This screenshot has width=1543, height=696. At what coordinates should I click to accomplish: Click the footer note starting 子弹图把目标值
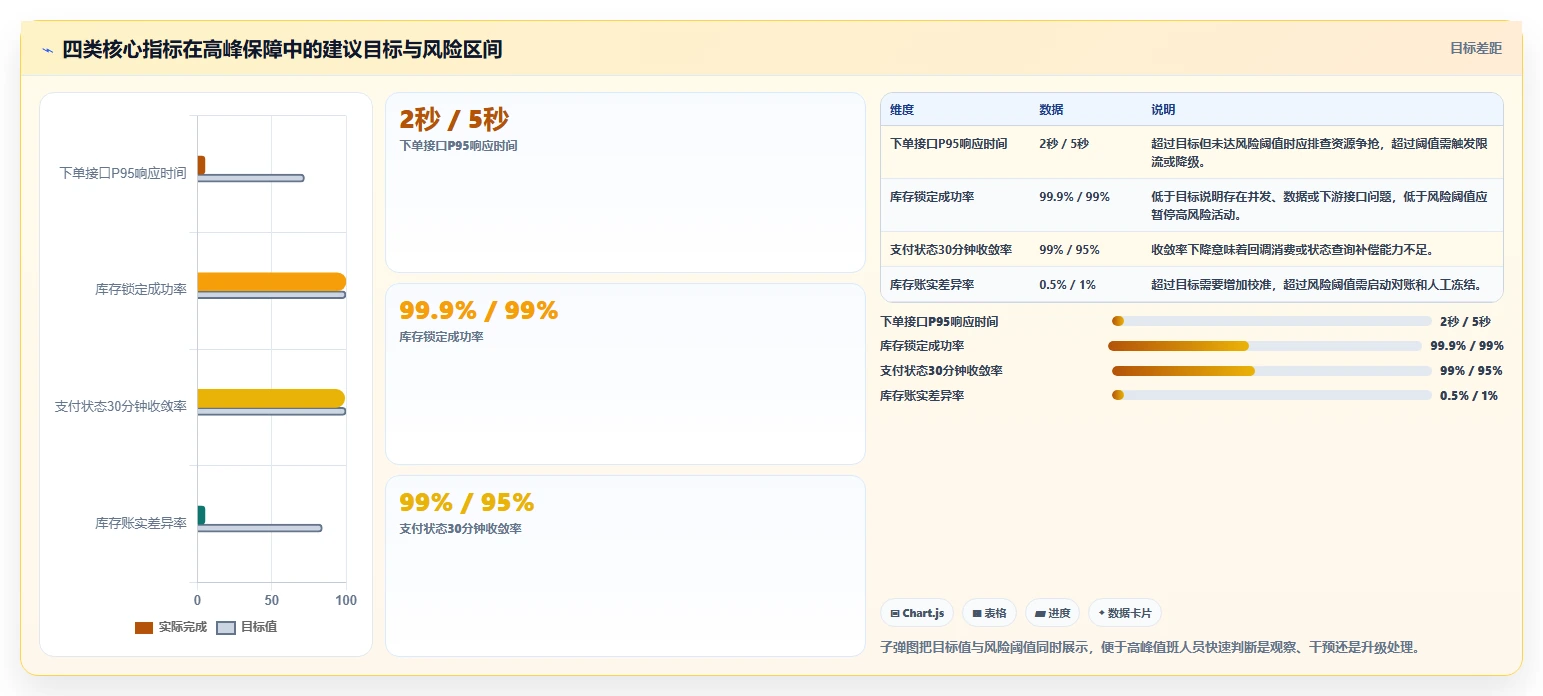1150,647
